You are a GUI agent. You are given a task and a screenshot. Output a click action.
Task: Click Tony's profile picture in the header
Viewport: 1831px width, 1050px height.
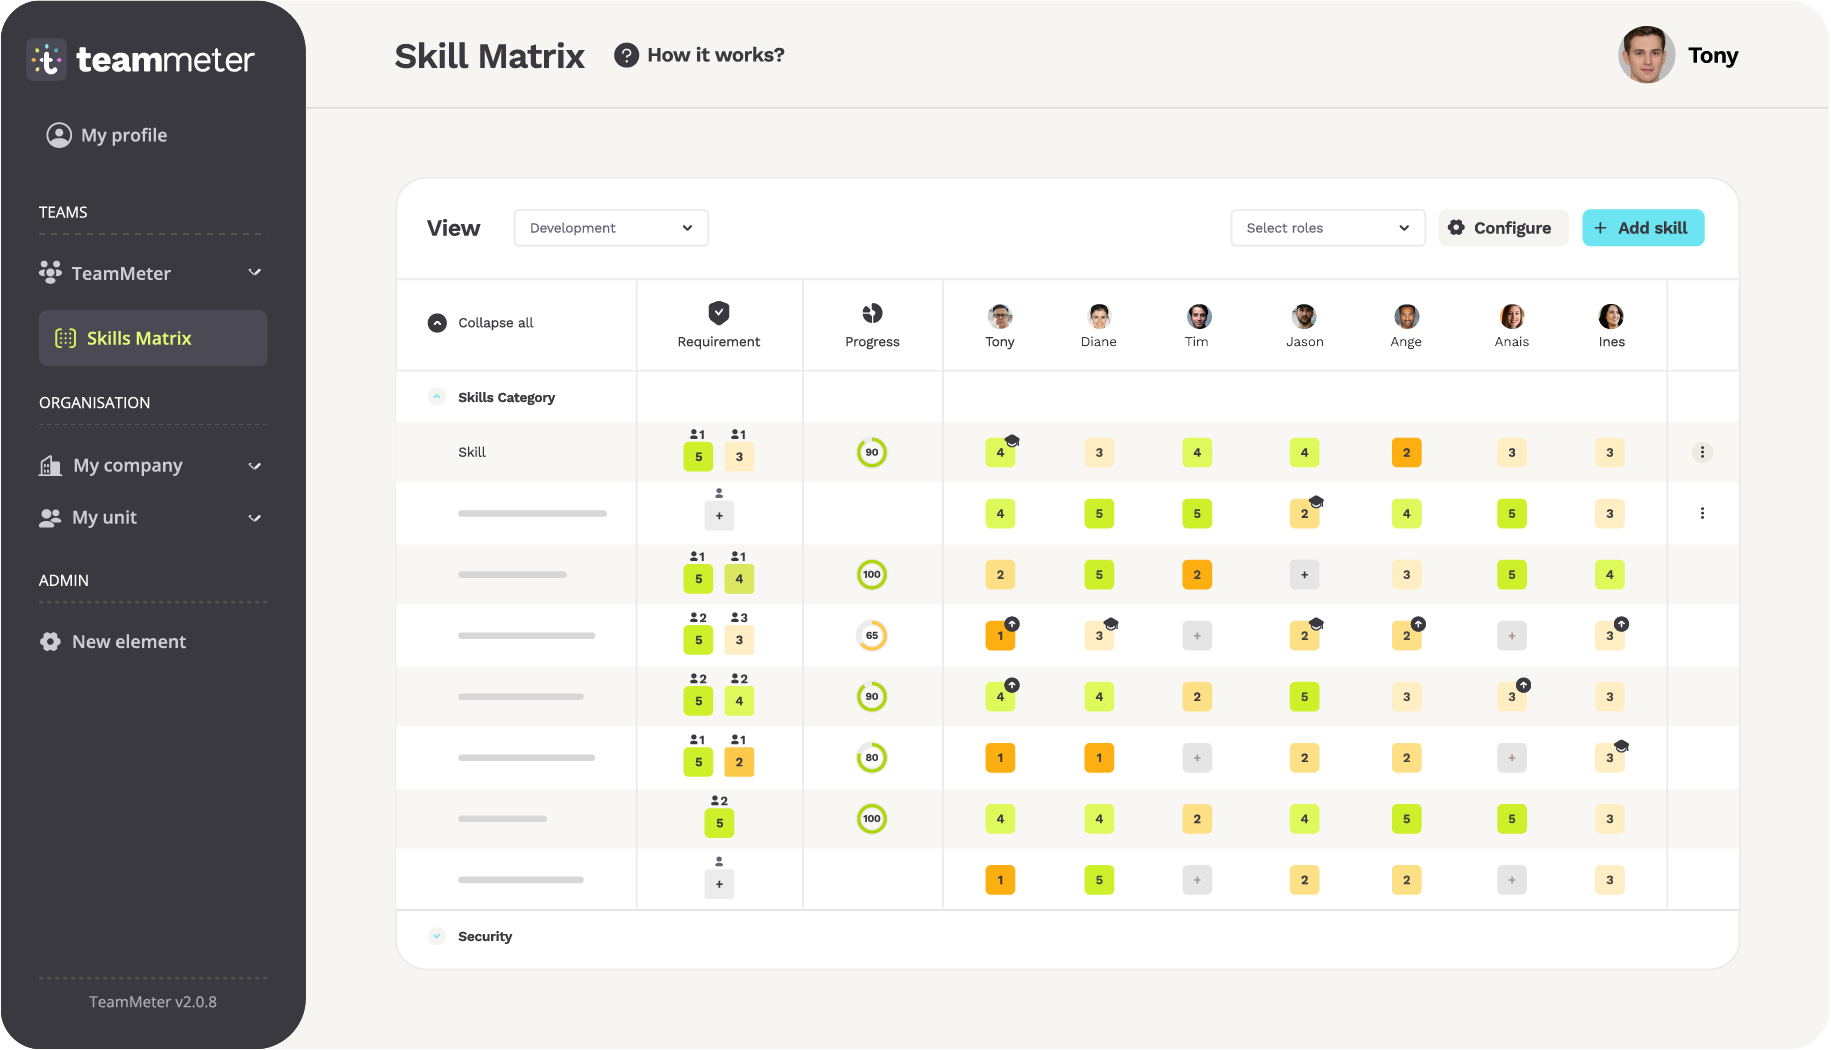[1645, 55]
